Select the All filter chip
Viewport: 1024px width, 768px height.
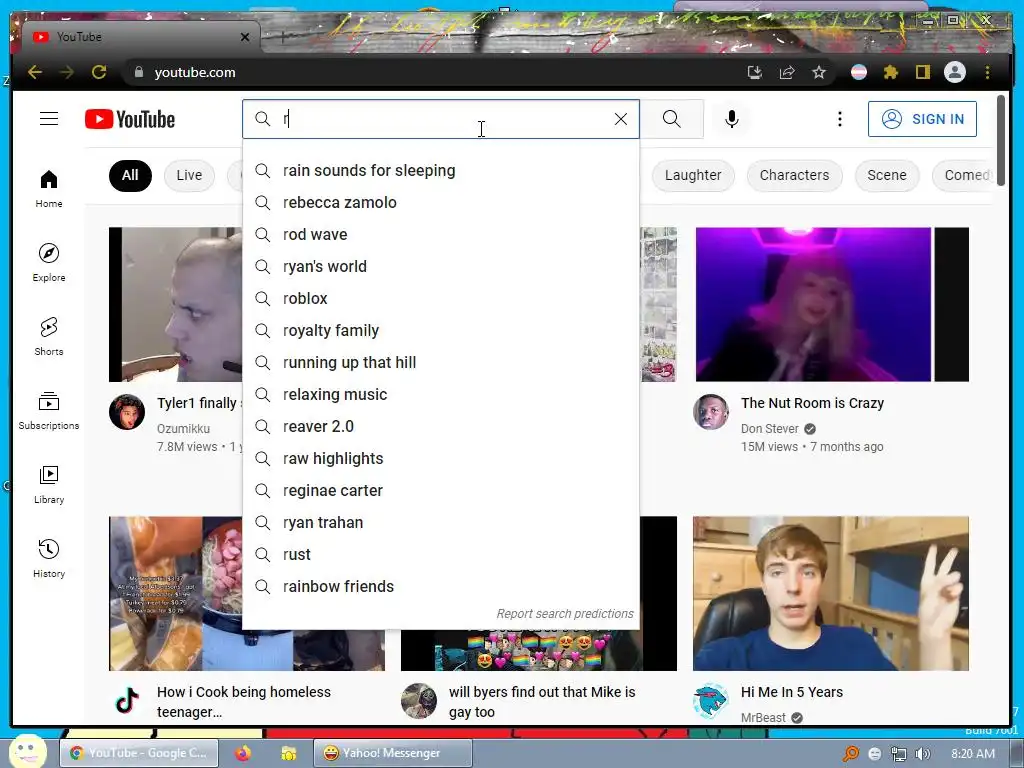pos(130,176)
